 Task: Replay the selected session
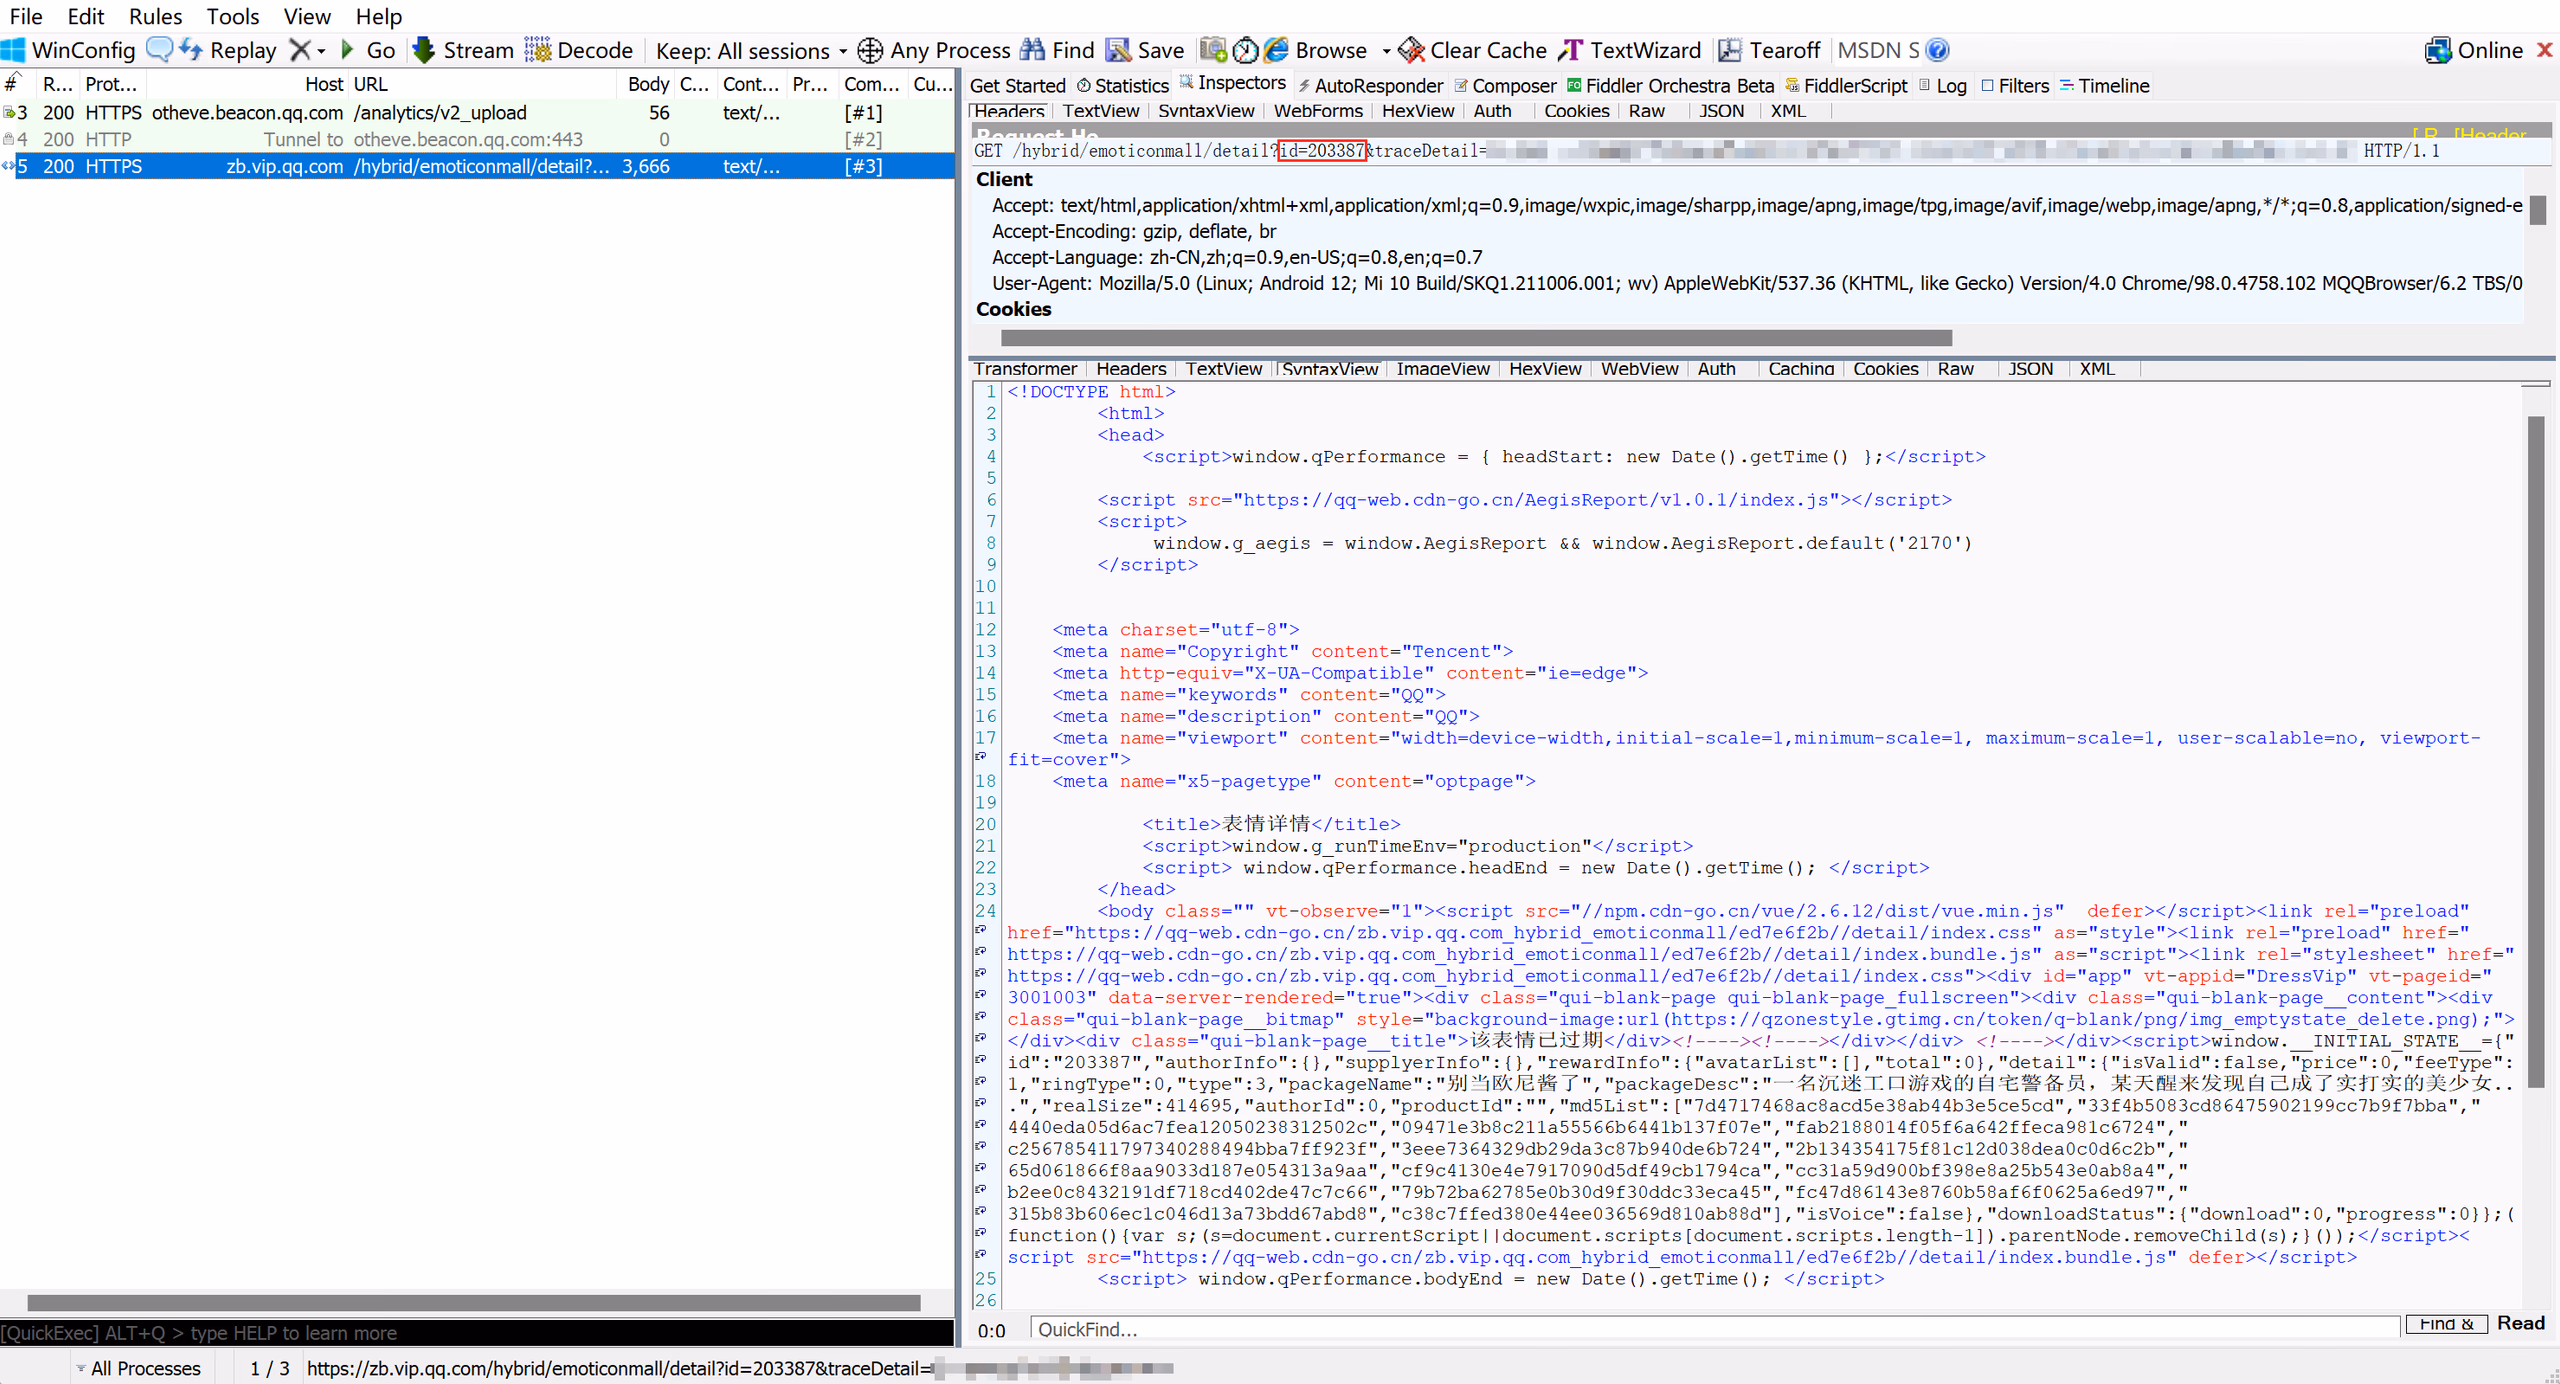(x=229, y=50)
